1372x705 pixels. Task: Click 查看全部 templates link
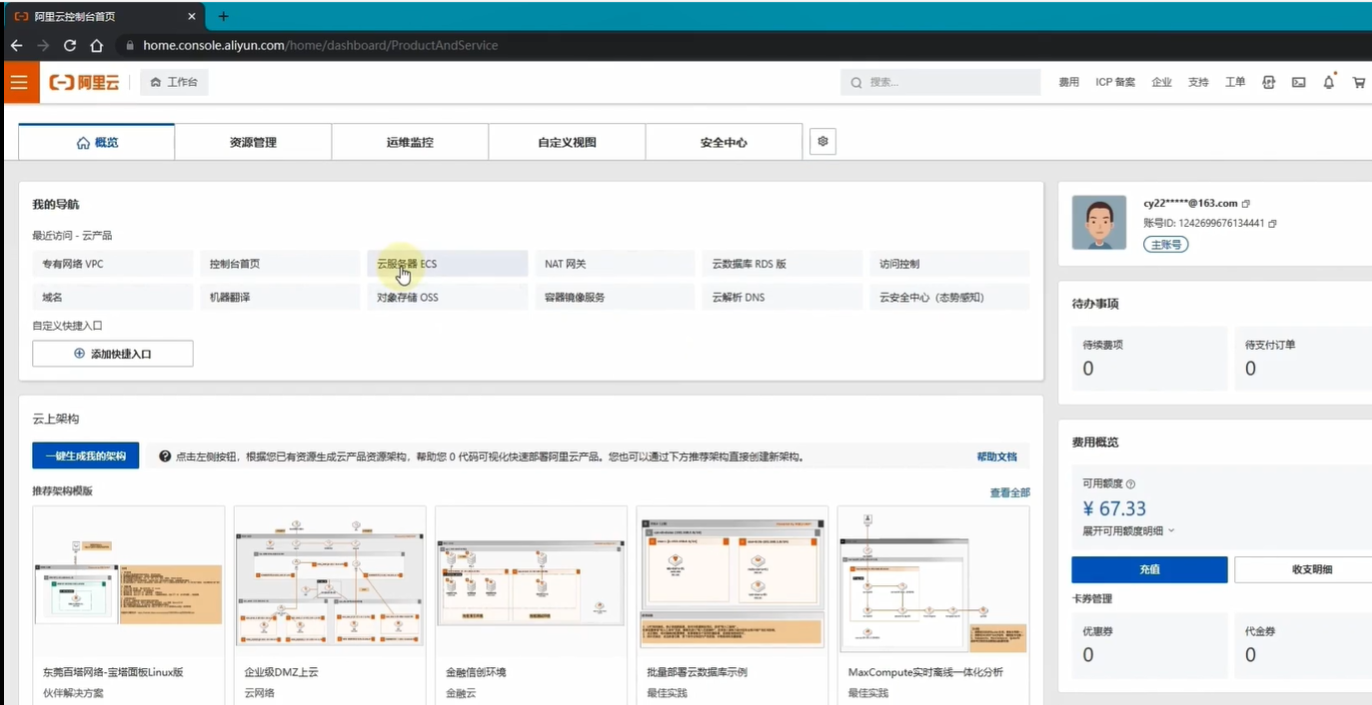coord(1010,492)
